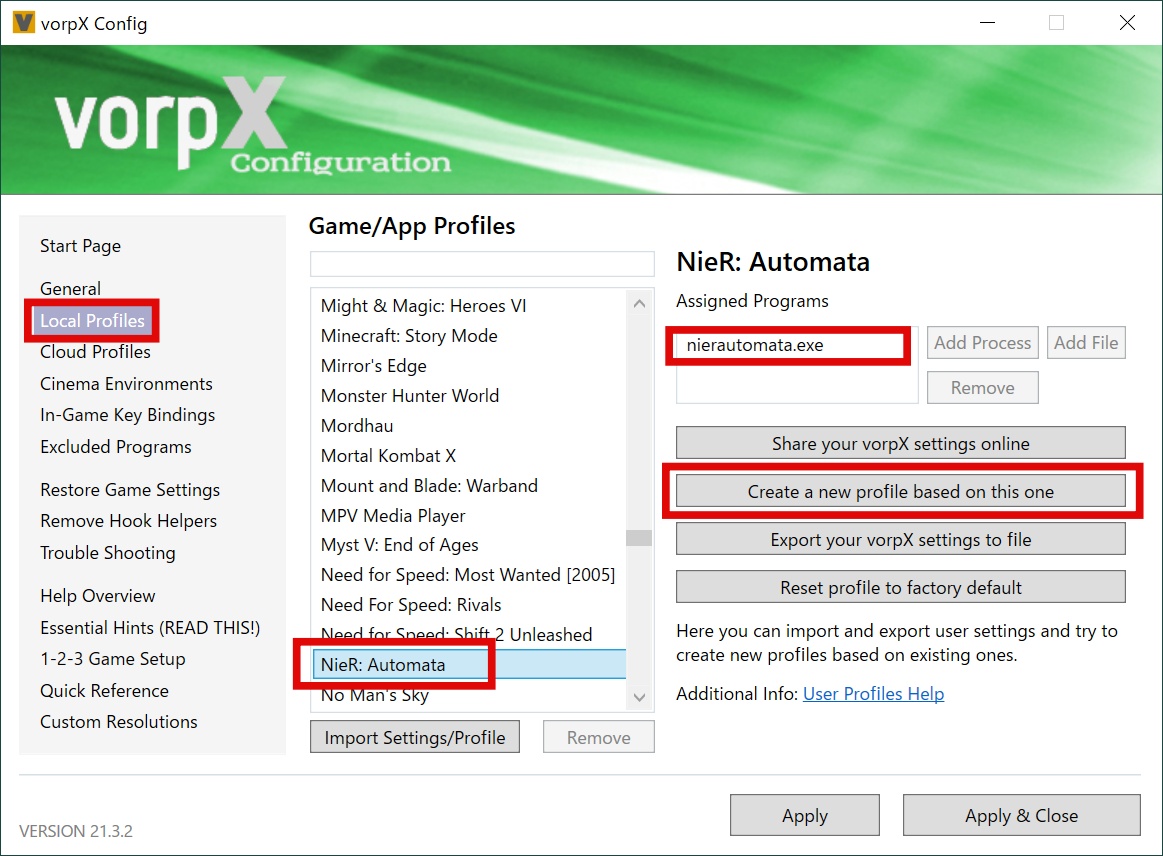
Task: Select Excluded Programs in sidebar
Action: click(115, 447)
